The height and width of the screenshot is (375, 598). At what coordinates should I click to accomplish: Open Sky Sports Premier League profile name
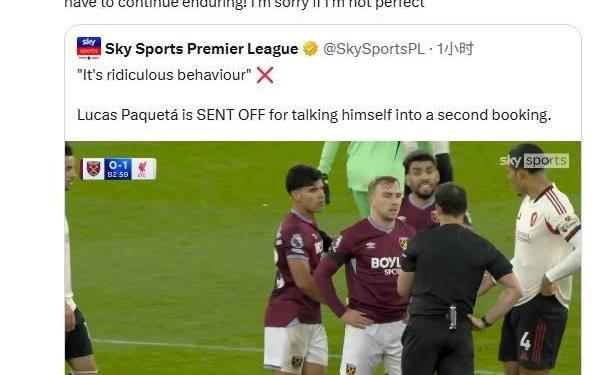tap(201, 49)
